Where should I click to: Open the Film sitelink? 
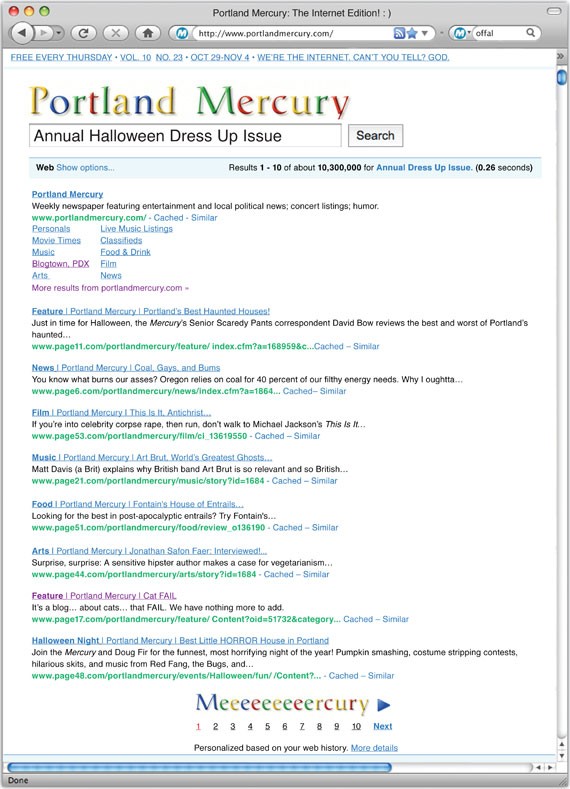[108, 264]
